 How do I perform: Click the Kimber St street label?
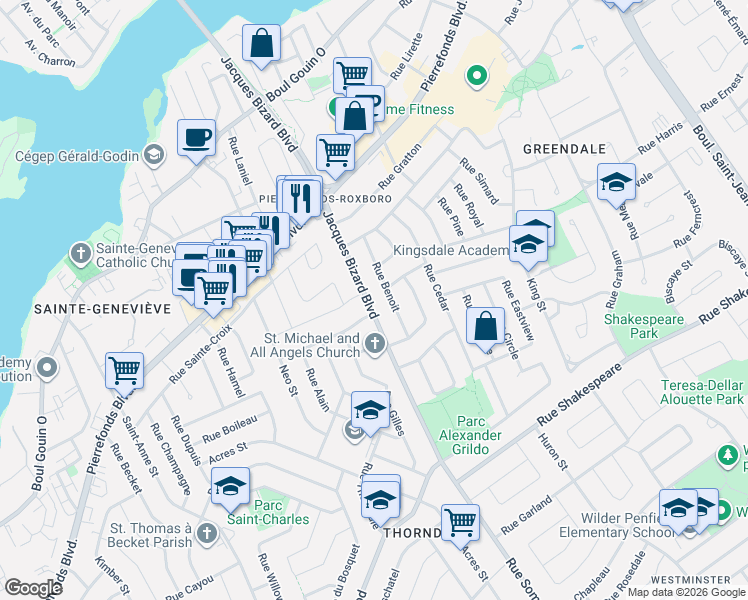[112, 575]
